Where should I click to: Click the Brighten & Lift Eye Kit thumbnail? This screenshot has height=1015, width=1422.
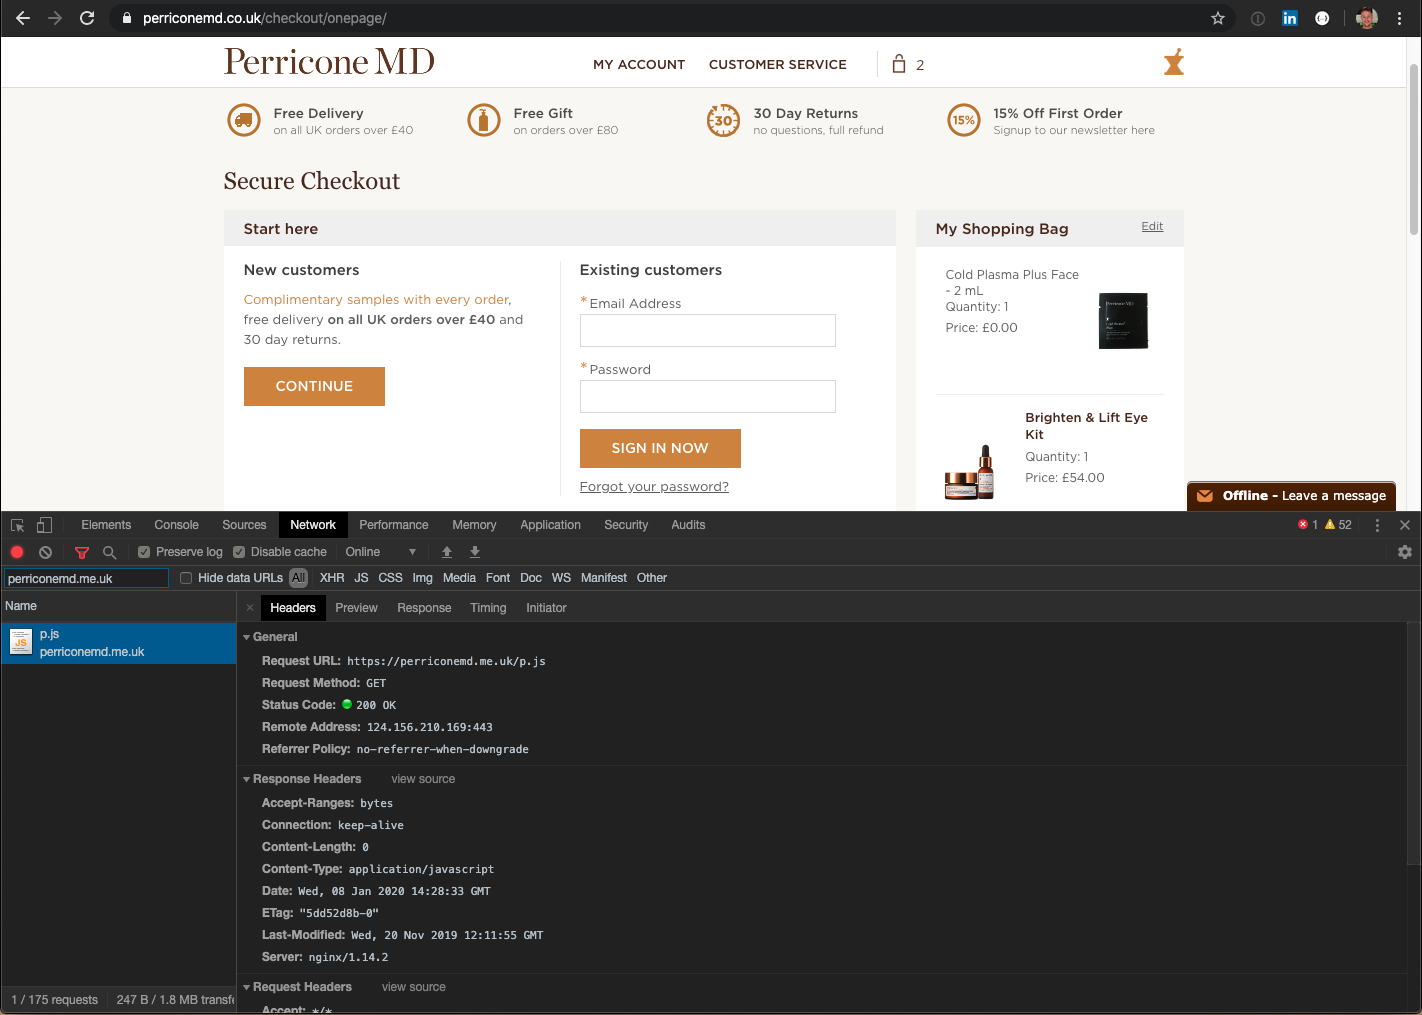(x=970, y=473)
